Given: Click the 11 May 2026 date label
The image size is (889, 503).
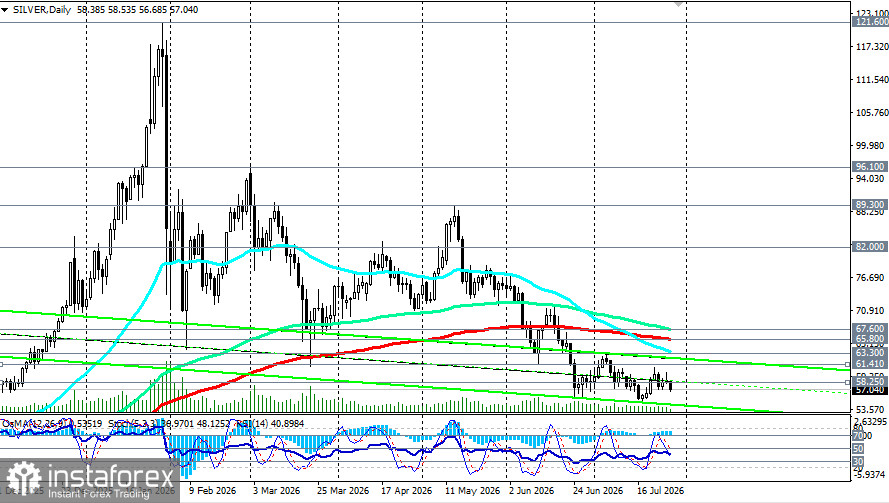Looking at the screenshot, I should point(472,491).
